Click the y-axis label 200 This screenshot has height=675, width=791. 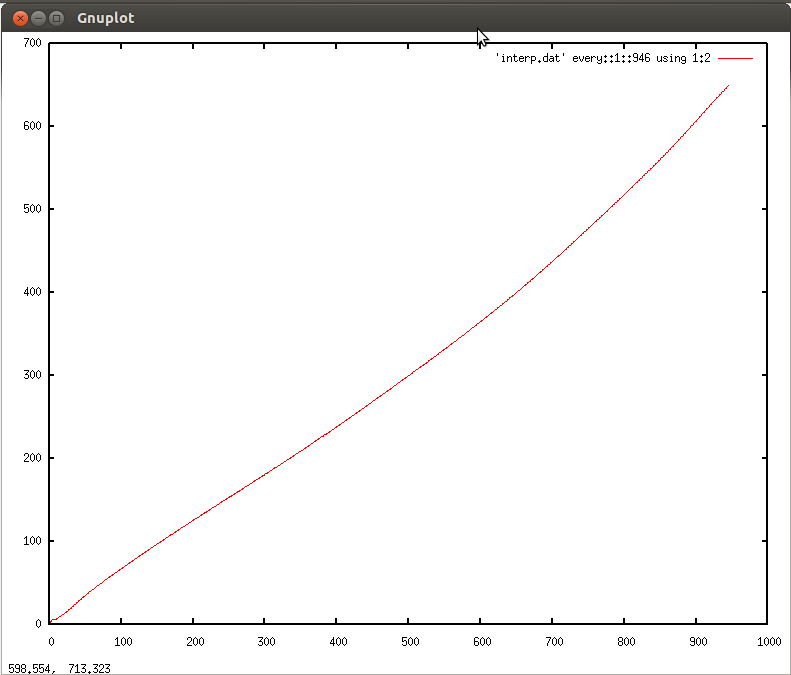click(x=32, y=458)
